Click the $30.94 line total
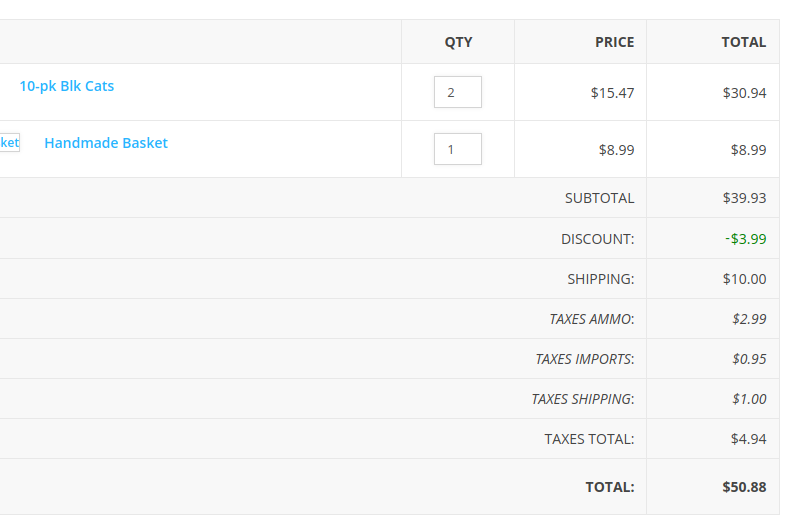 tap(744, 93)
